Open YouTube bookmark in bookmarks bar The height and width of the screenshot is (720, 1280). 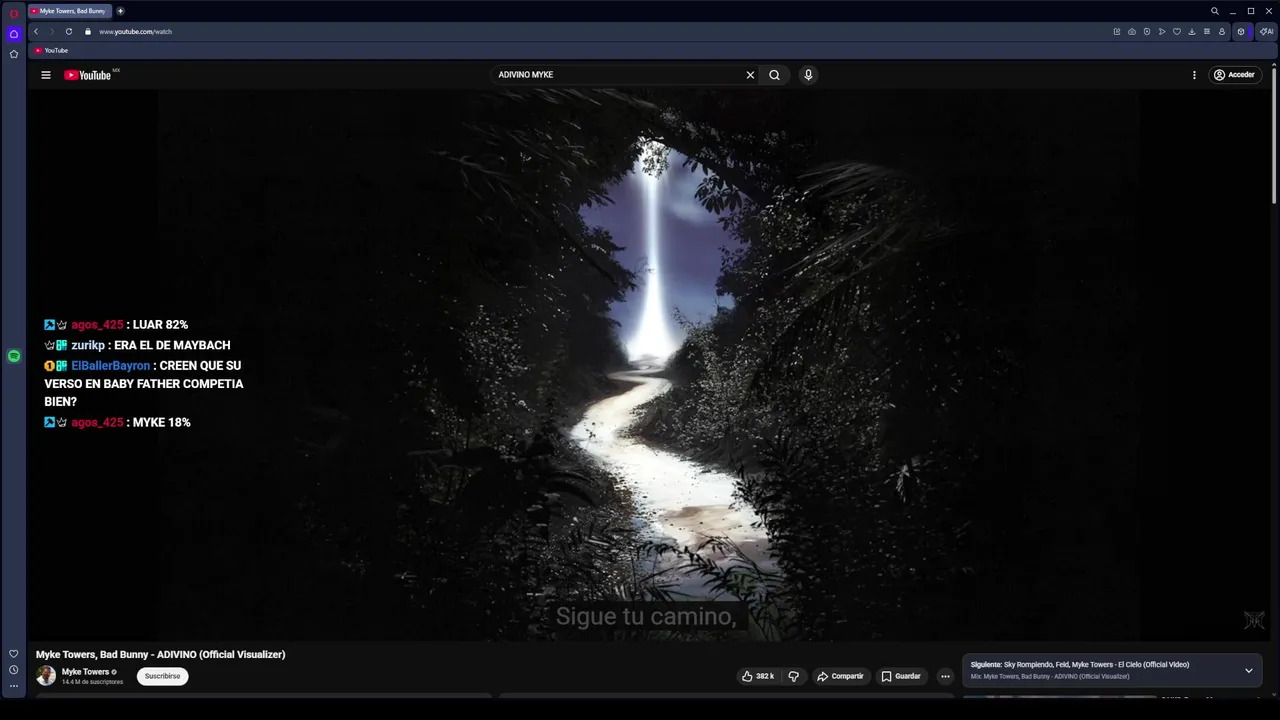(51, 50)
